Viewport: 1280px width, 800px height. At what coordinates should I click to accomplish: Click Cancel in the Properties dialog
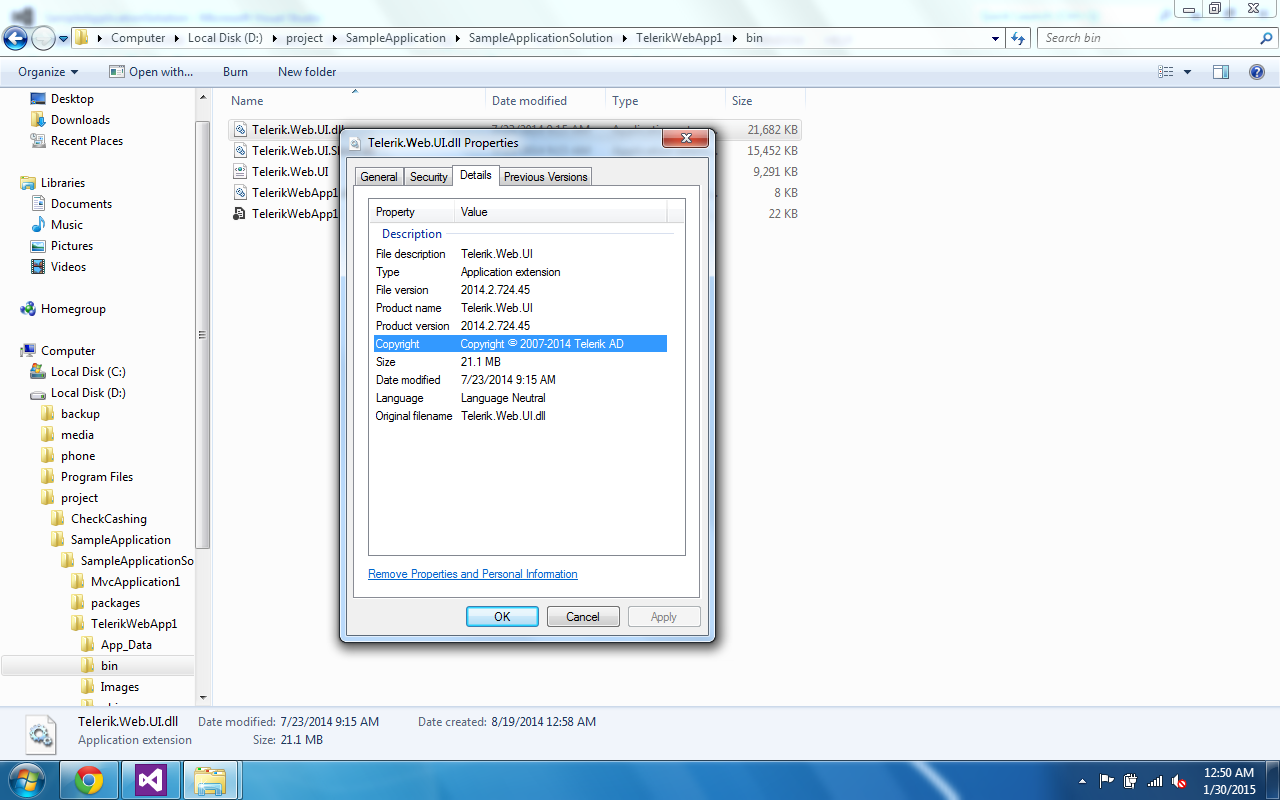583,617
